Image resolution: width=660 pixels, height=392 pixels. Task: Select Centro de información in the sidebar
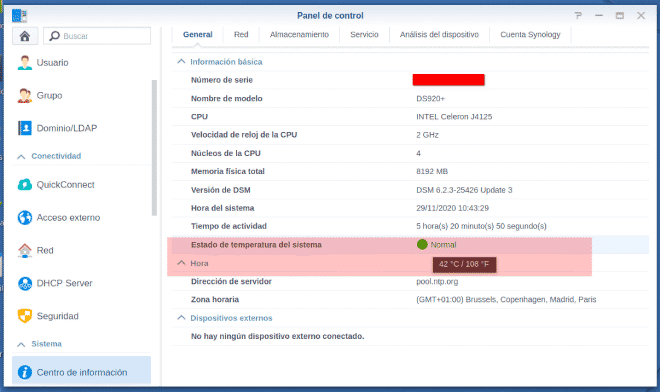pyautogui.click(x=81, y=371)
